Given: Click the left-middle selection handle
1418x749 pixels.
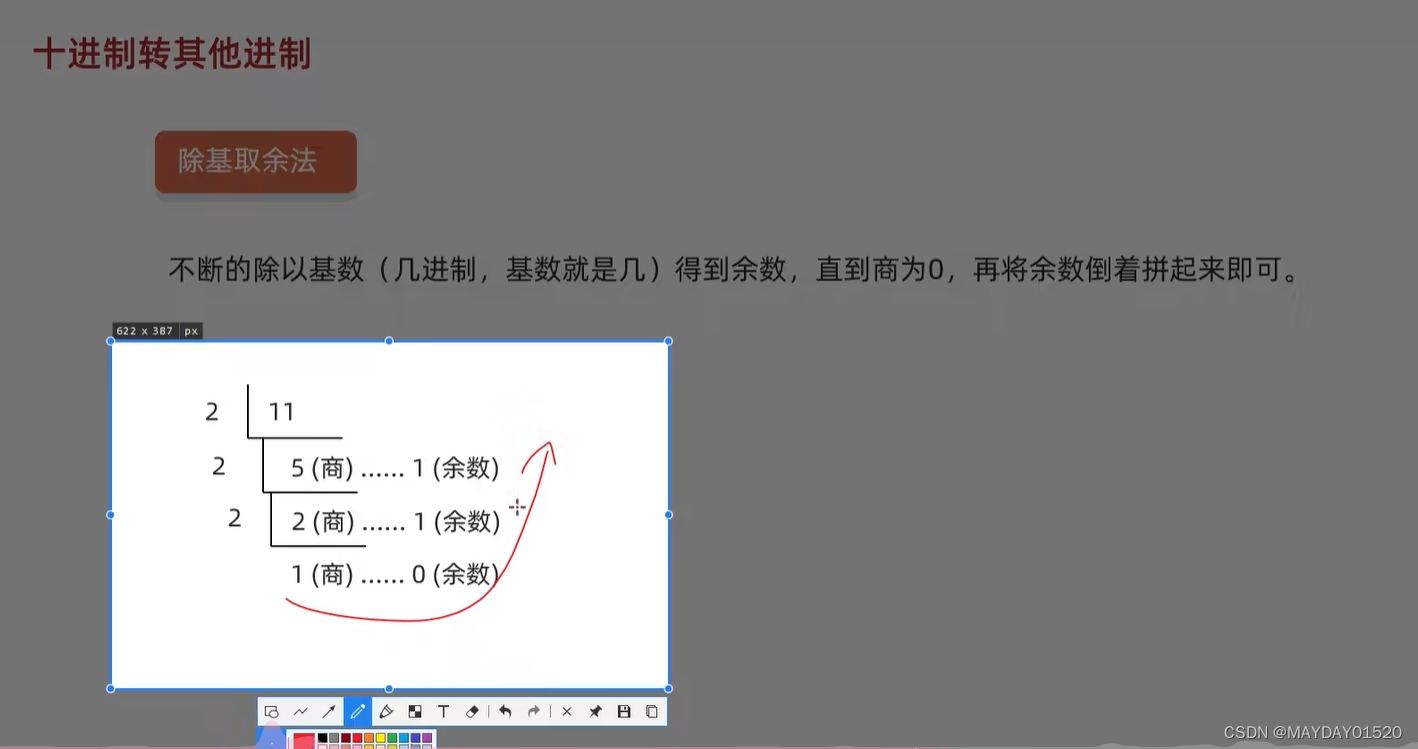Looking at the screenshot, I should click(x=110, y=515).
